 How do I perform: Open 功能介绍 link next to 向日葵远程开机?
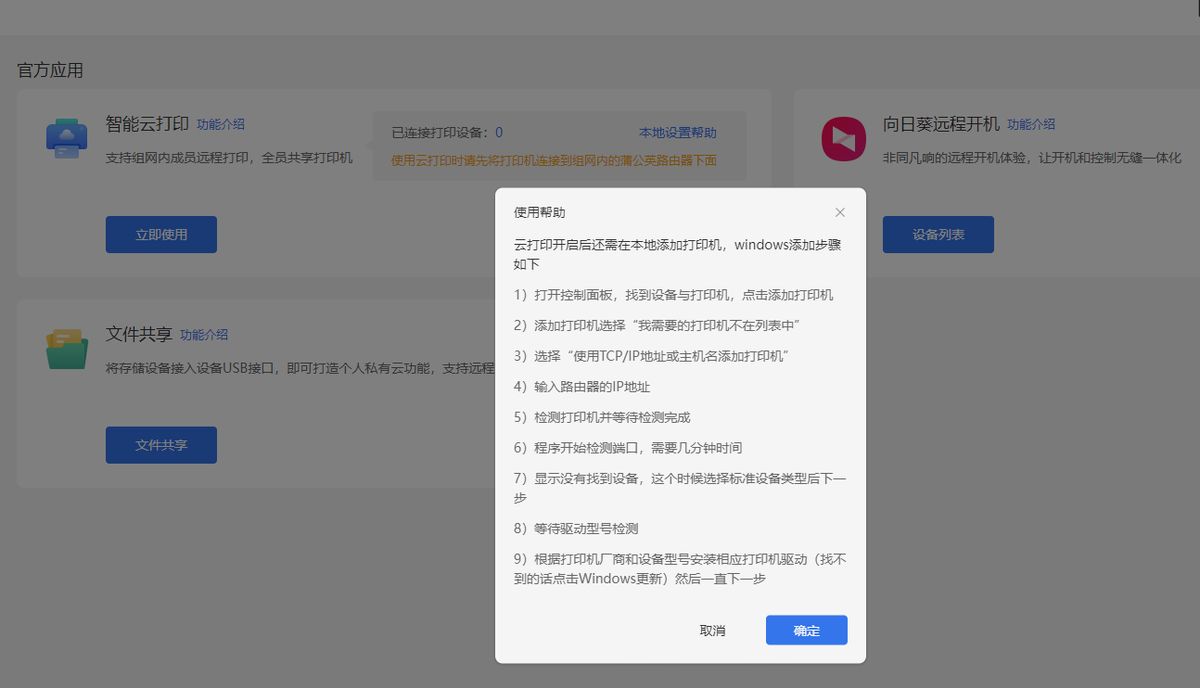1031,125
